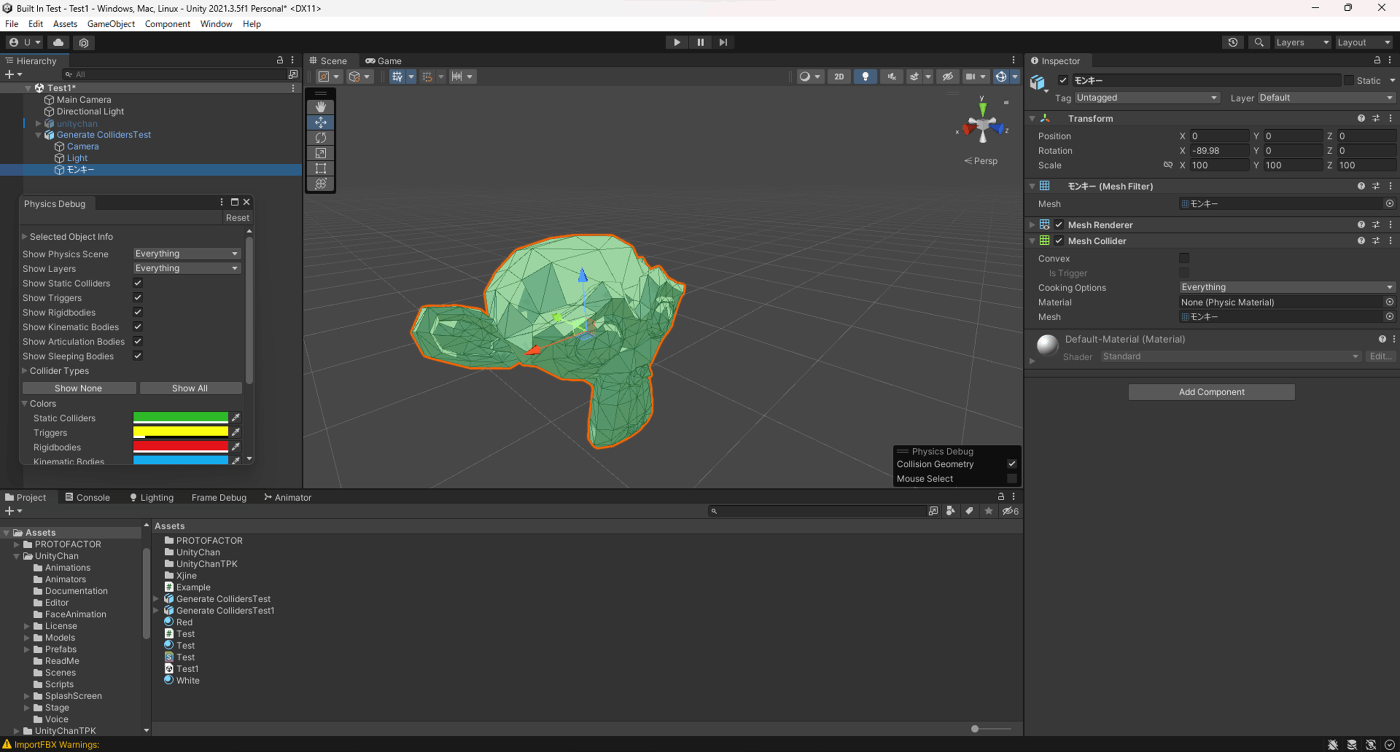The width and height of the screenshot is (1400, 752).
Task: Open the Mesh Renderer more options menu
Action: click(1390, 225)
